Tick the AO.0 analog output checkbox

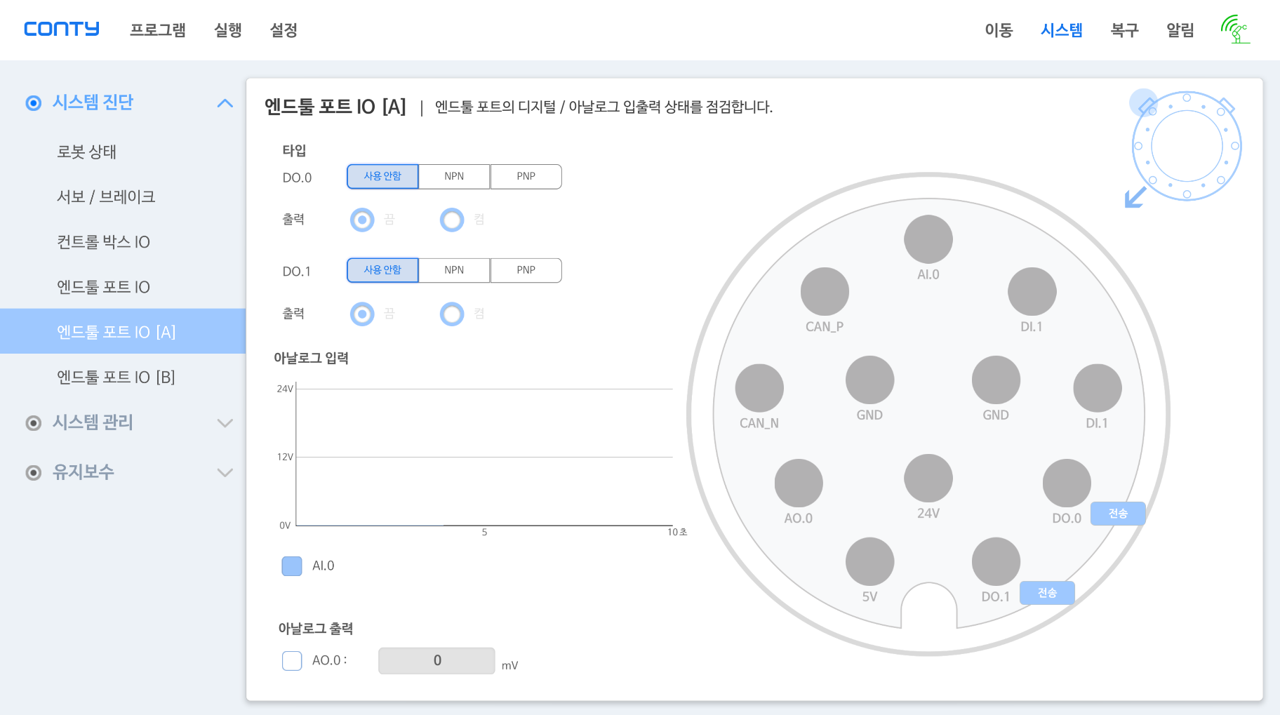point(292,660)
